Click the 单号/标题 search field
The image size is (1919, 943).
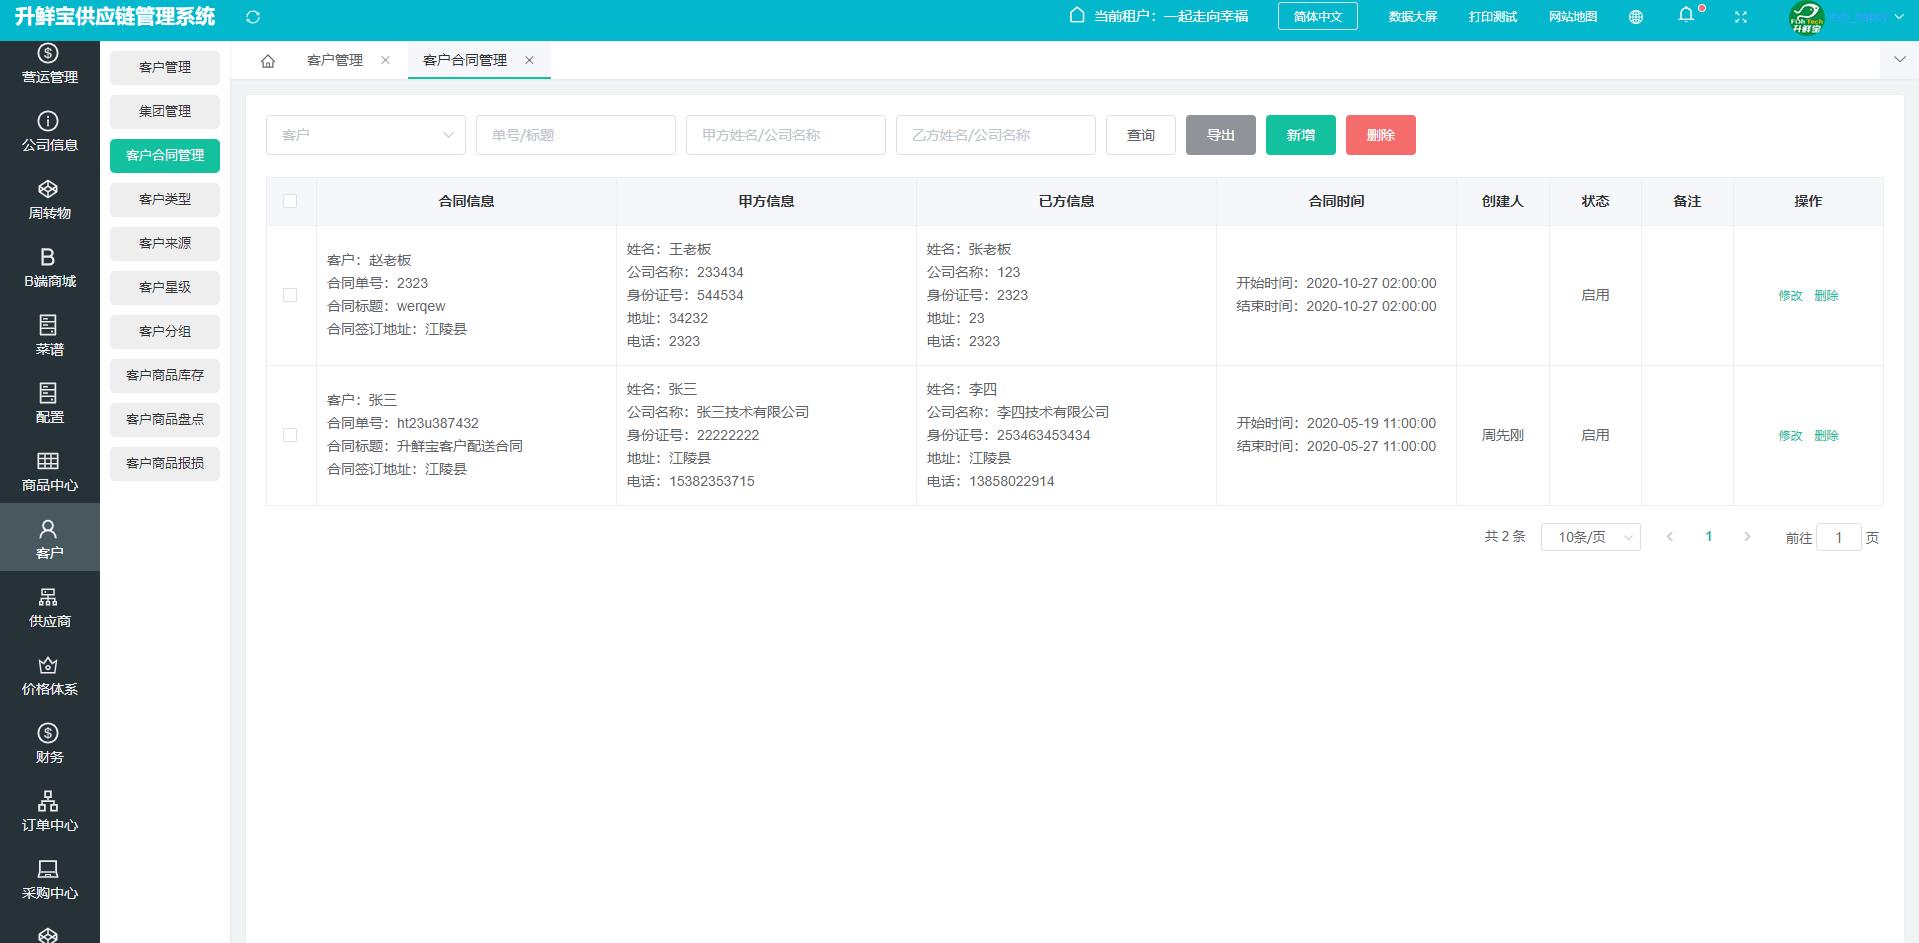click(575, 135)
